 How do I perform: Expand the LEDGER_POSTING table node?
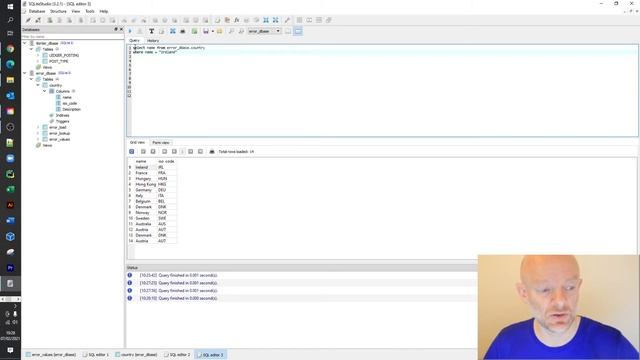coord(38,55)
